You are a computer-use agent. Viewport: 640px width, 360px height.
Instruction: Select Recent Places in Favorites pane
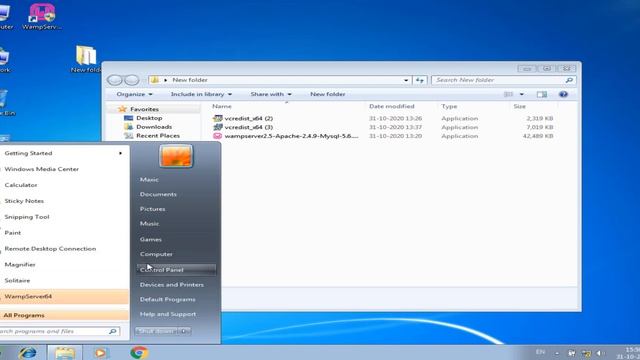(158, 136)
